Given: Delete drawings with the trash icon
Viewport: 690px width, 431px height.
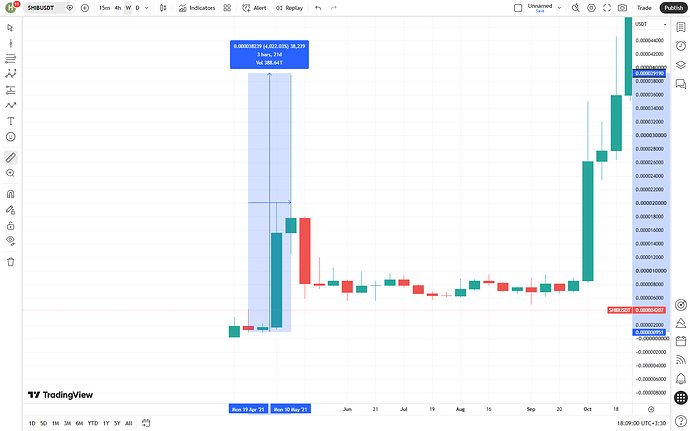Looking at the screenshot, I should (11, 262).
